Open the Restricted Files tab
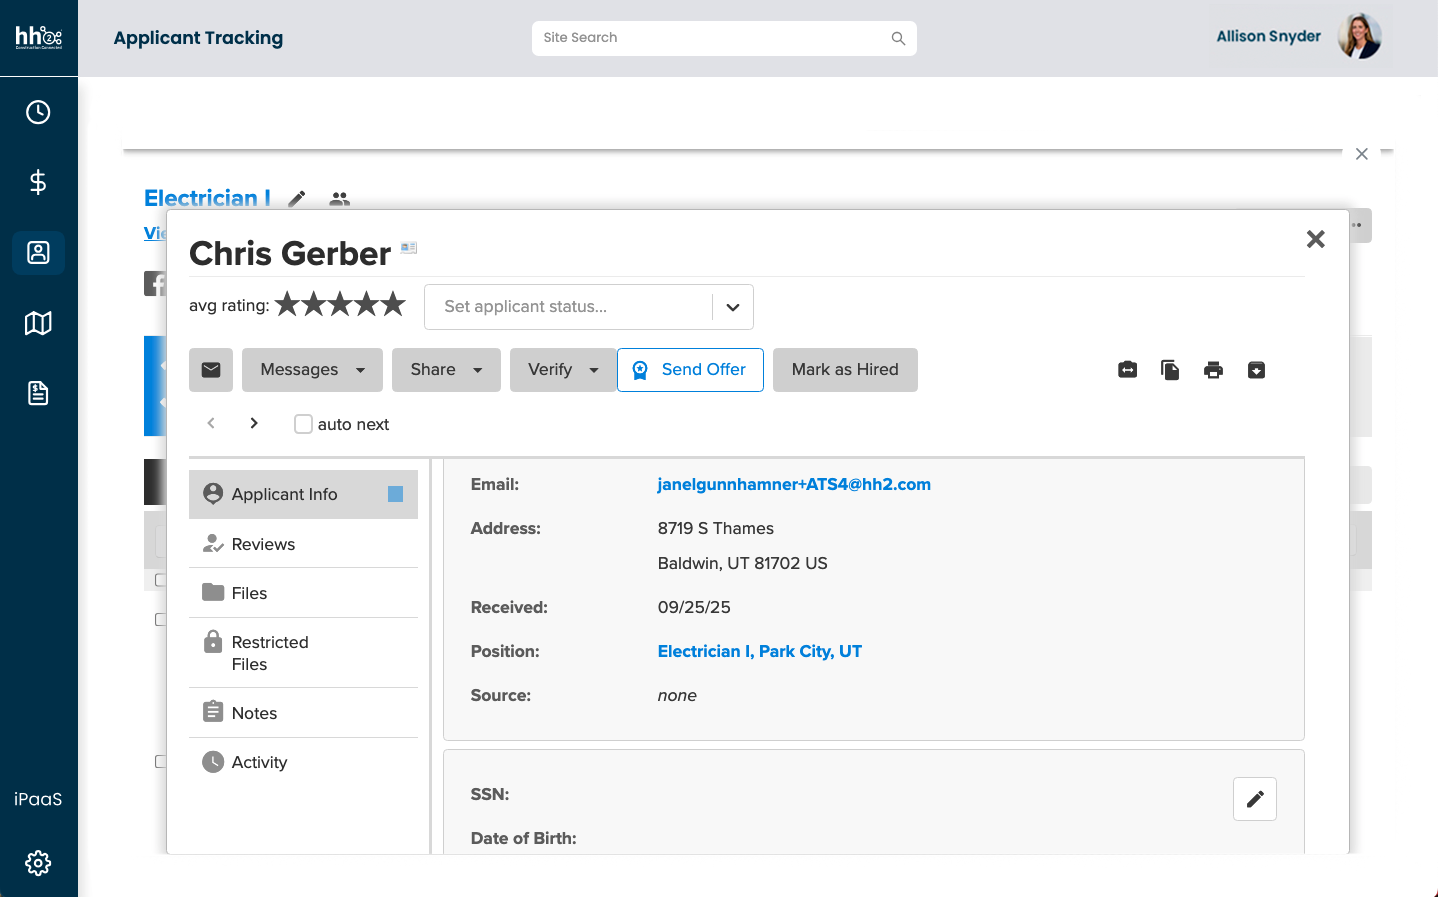This screenshot has height=897, width=1438. tap(269, 653)
